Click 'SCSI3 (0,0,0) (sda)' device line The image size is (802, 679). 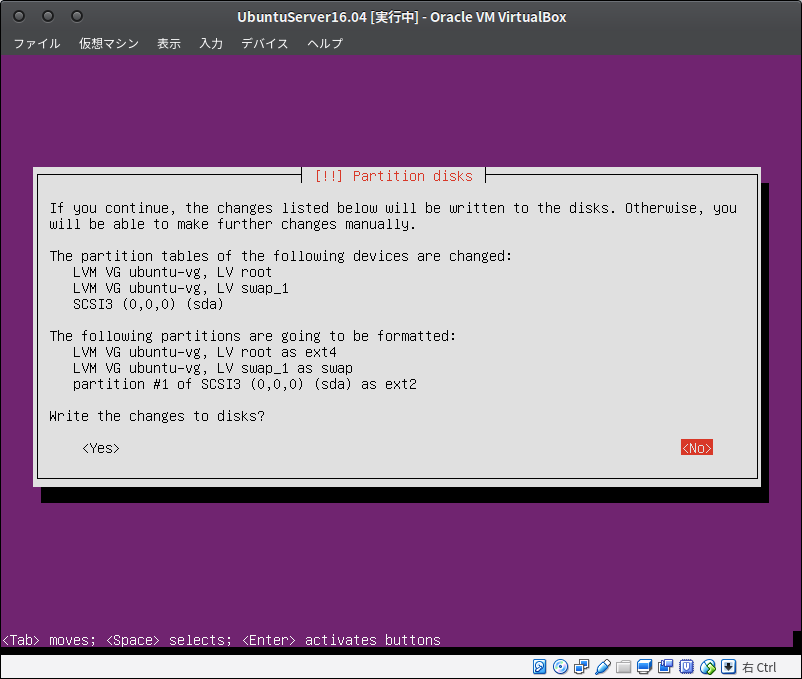(148, 304)
